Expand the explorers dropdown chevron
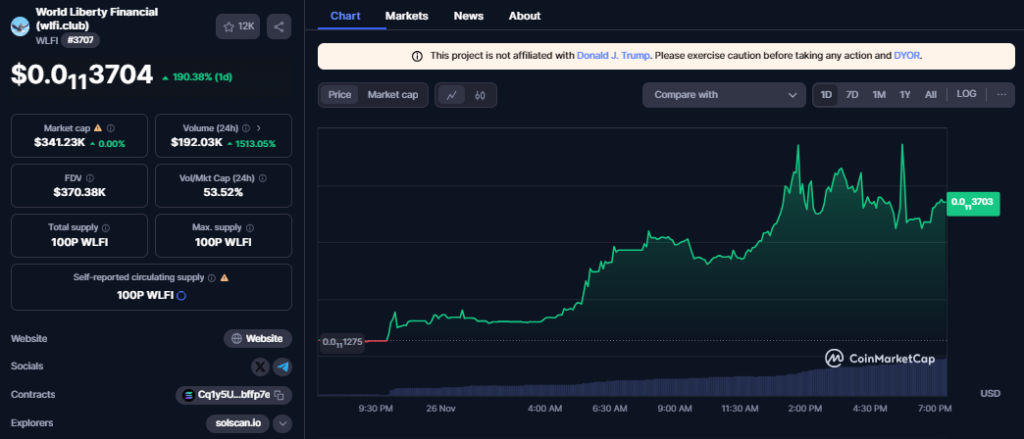Screen dimensions: 1024x439 point(283,423)
